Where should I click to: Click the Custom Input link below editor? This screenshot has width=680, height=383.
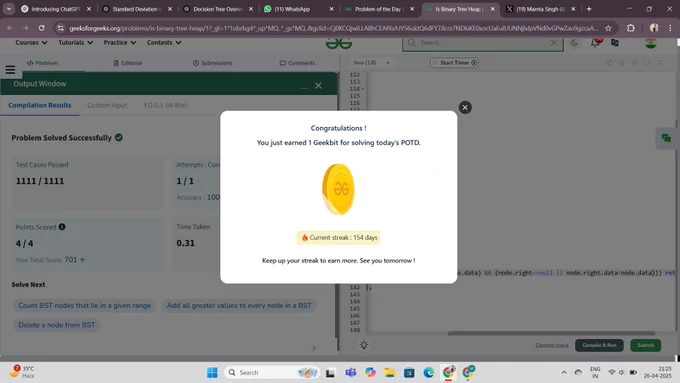click(552, 345)
